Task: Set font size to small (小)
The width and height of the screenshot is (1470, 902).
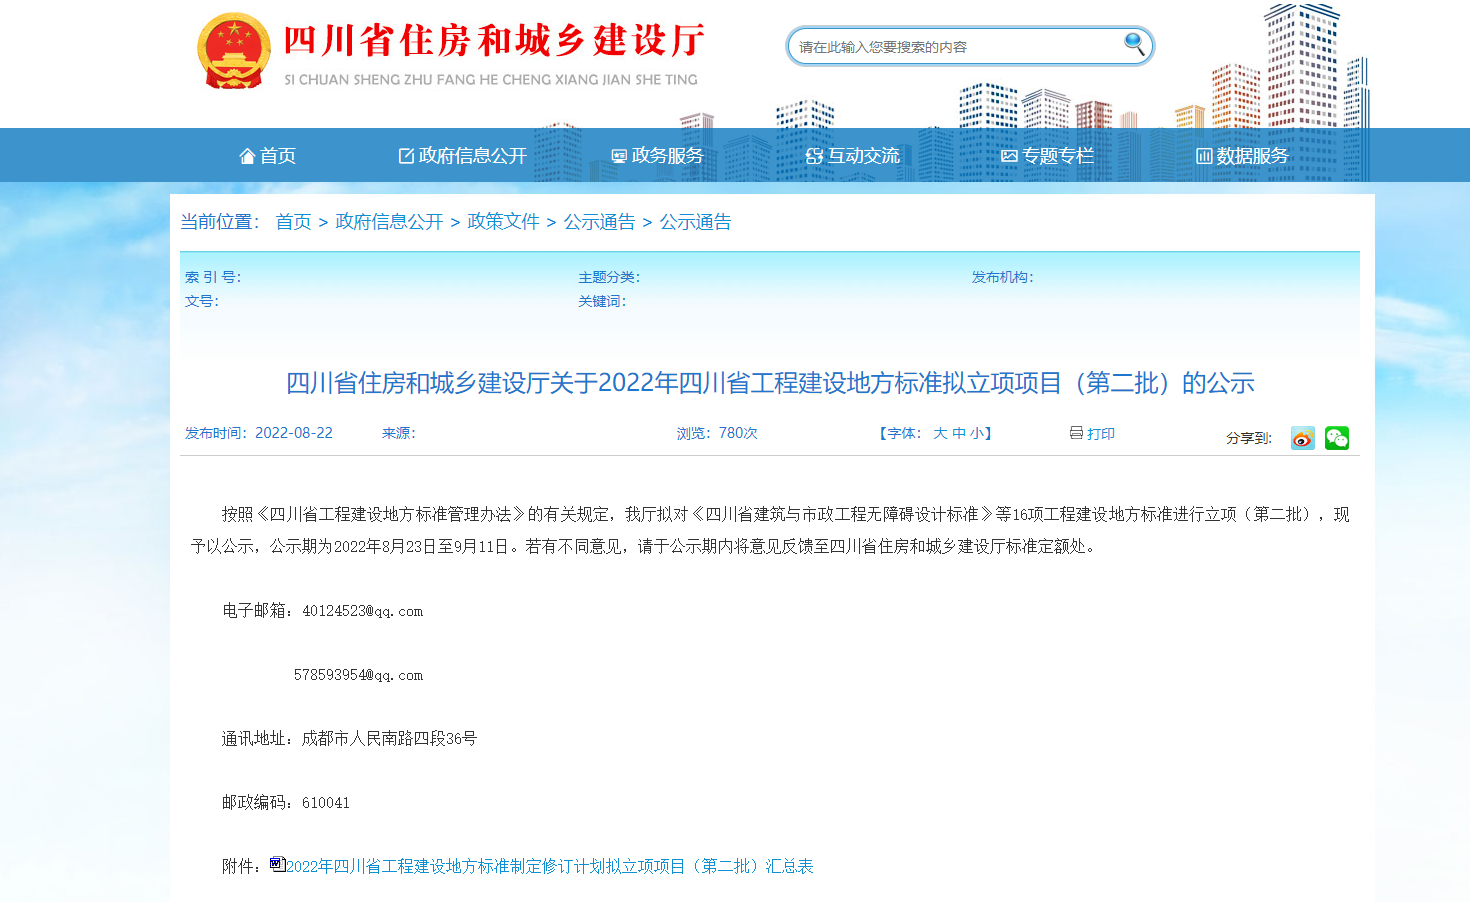Action: pos(976,433)
